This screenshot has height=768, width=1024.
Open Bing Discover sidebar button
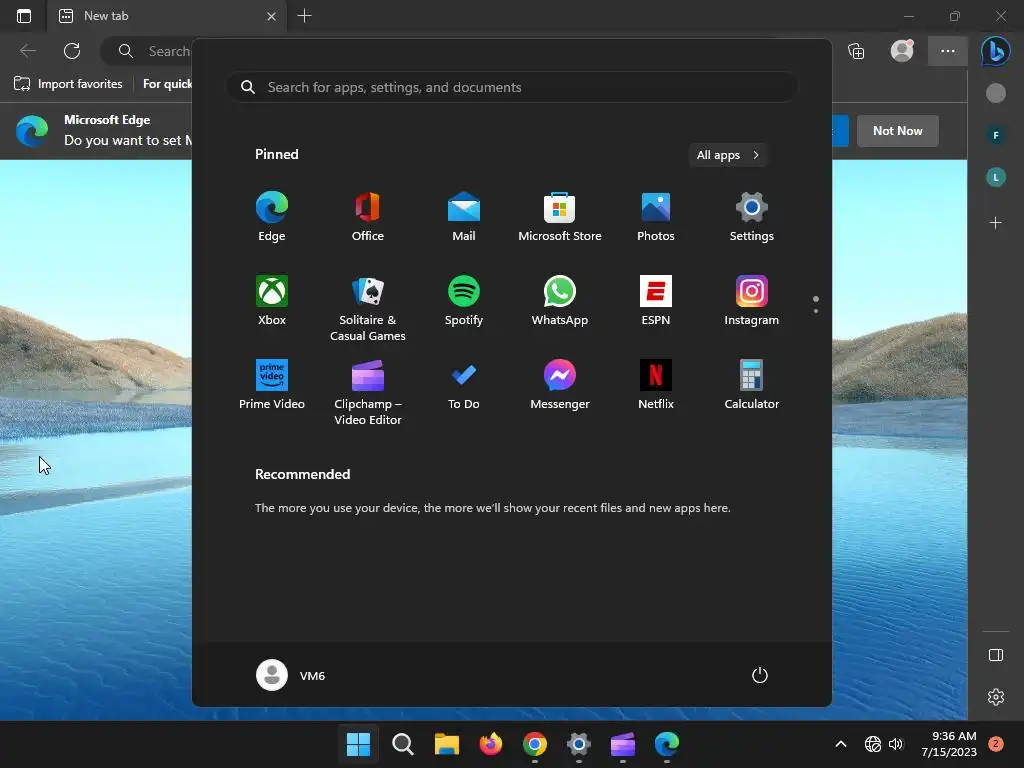click(x=995, y=51)
